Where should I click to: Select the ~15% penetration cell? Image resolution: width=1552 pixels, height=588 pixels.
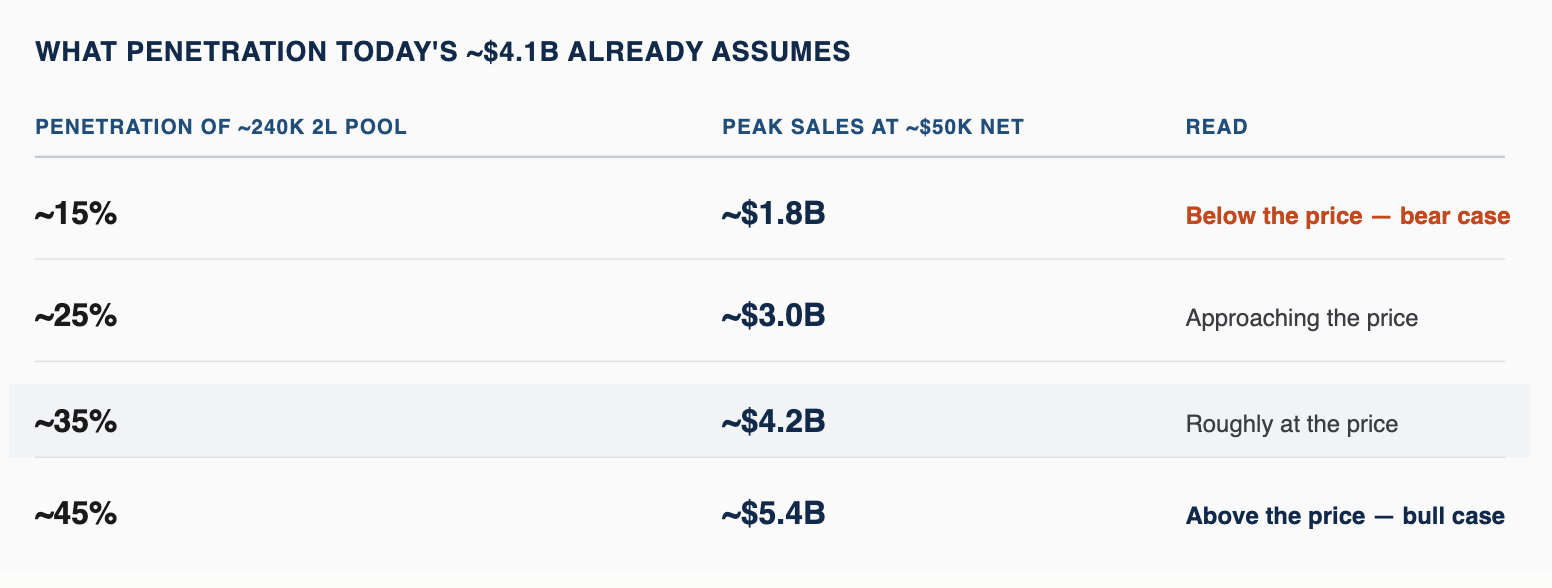(x=76, y=214)
